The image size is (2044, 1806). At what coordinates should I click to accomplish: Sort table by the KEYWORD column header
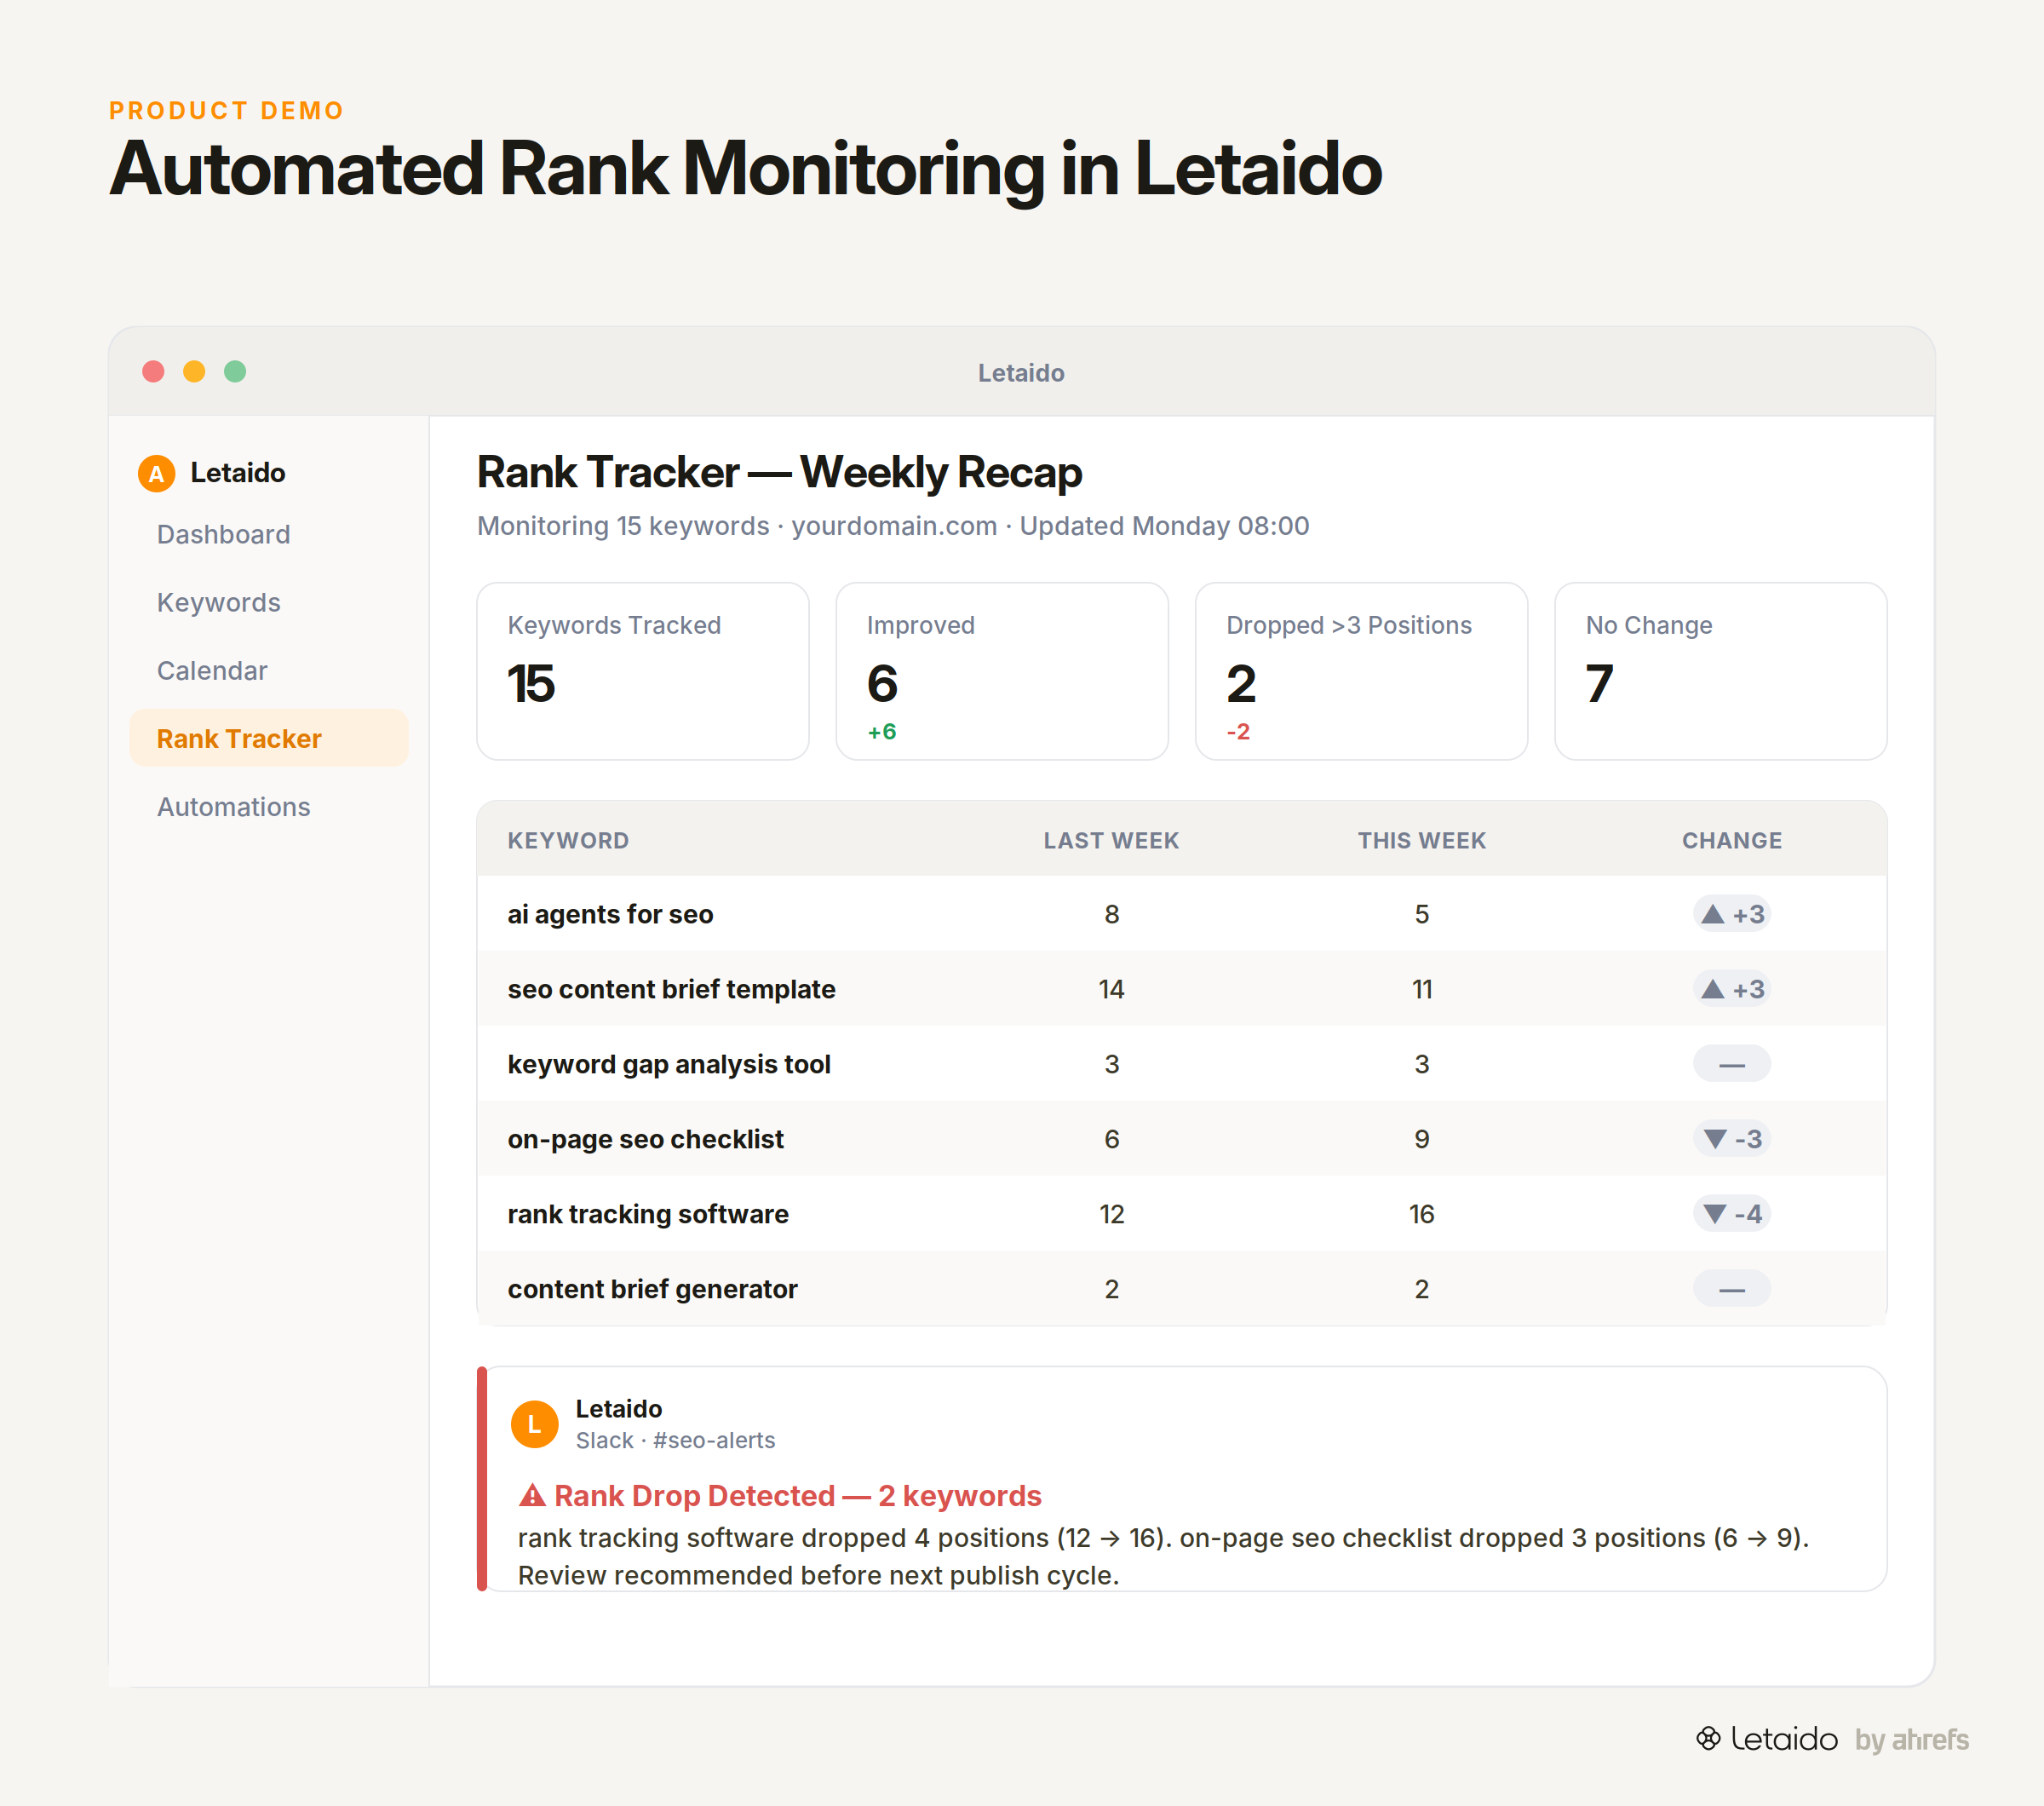[568, 840]
